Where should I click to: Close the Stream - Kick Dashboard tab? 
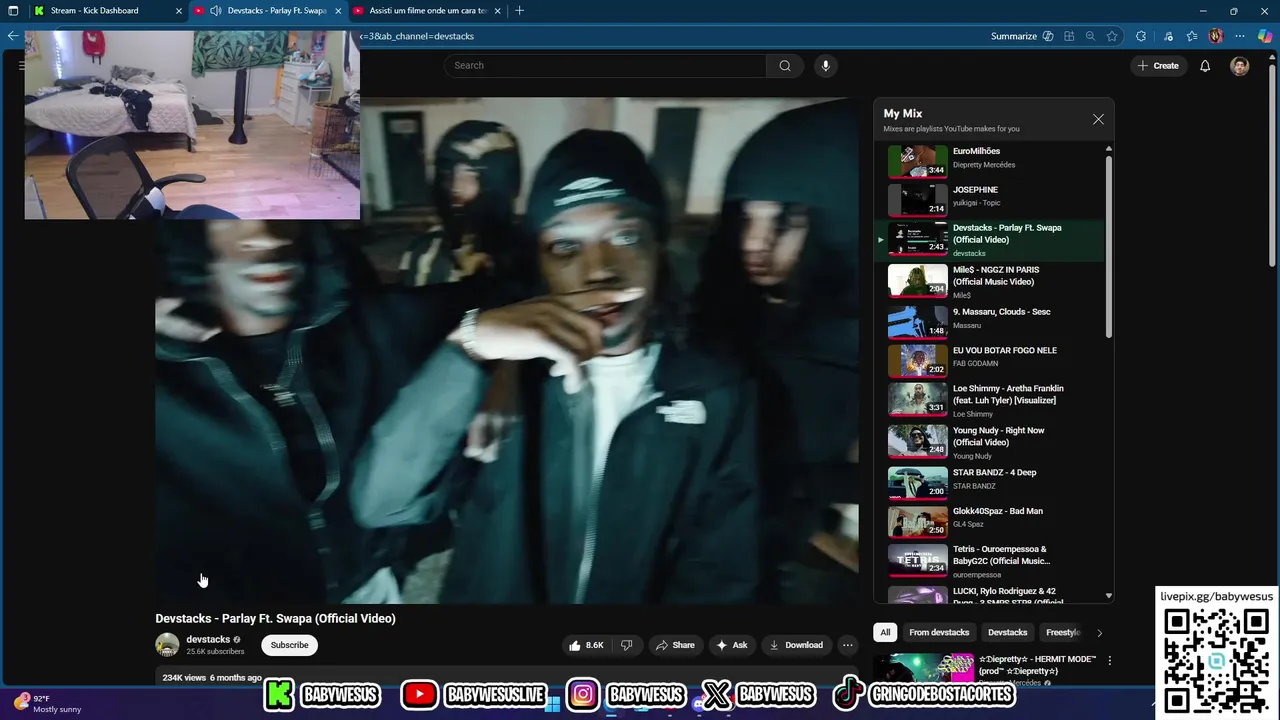click(179, 11)
